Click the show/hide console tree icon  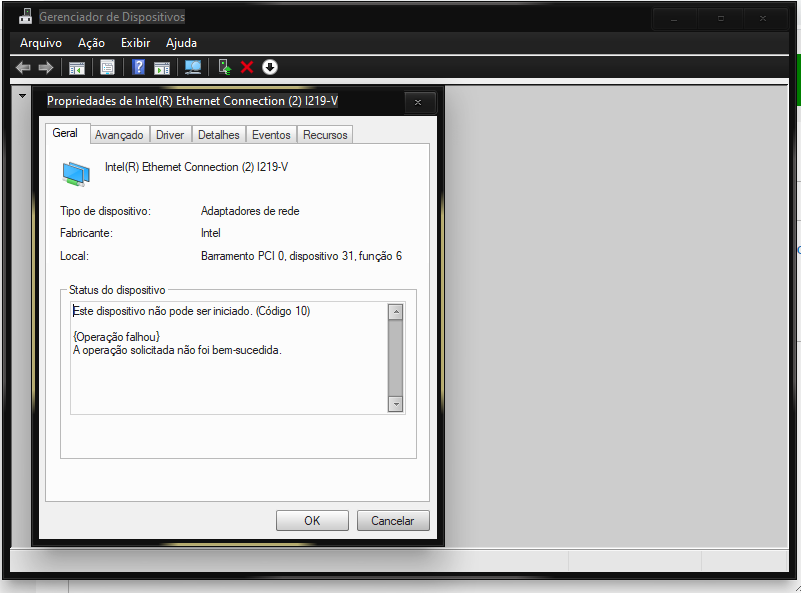tap(76, 67)
